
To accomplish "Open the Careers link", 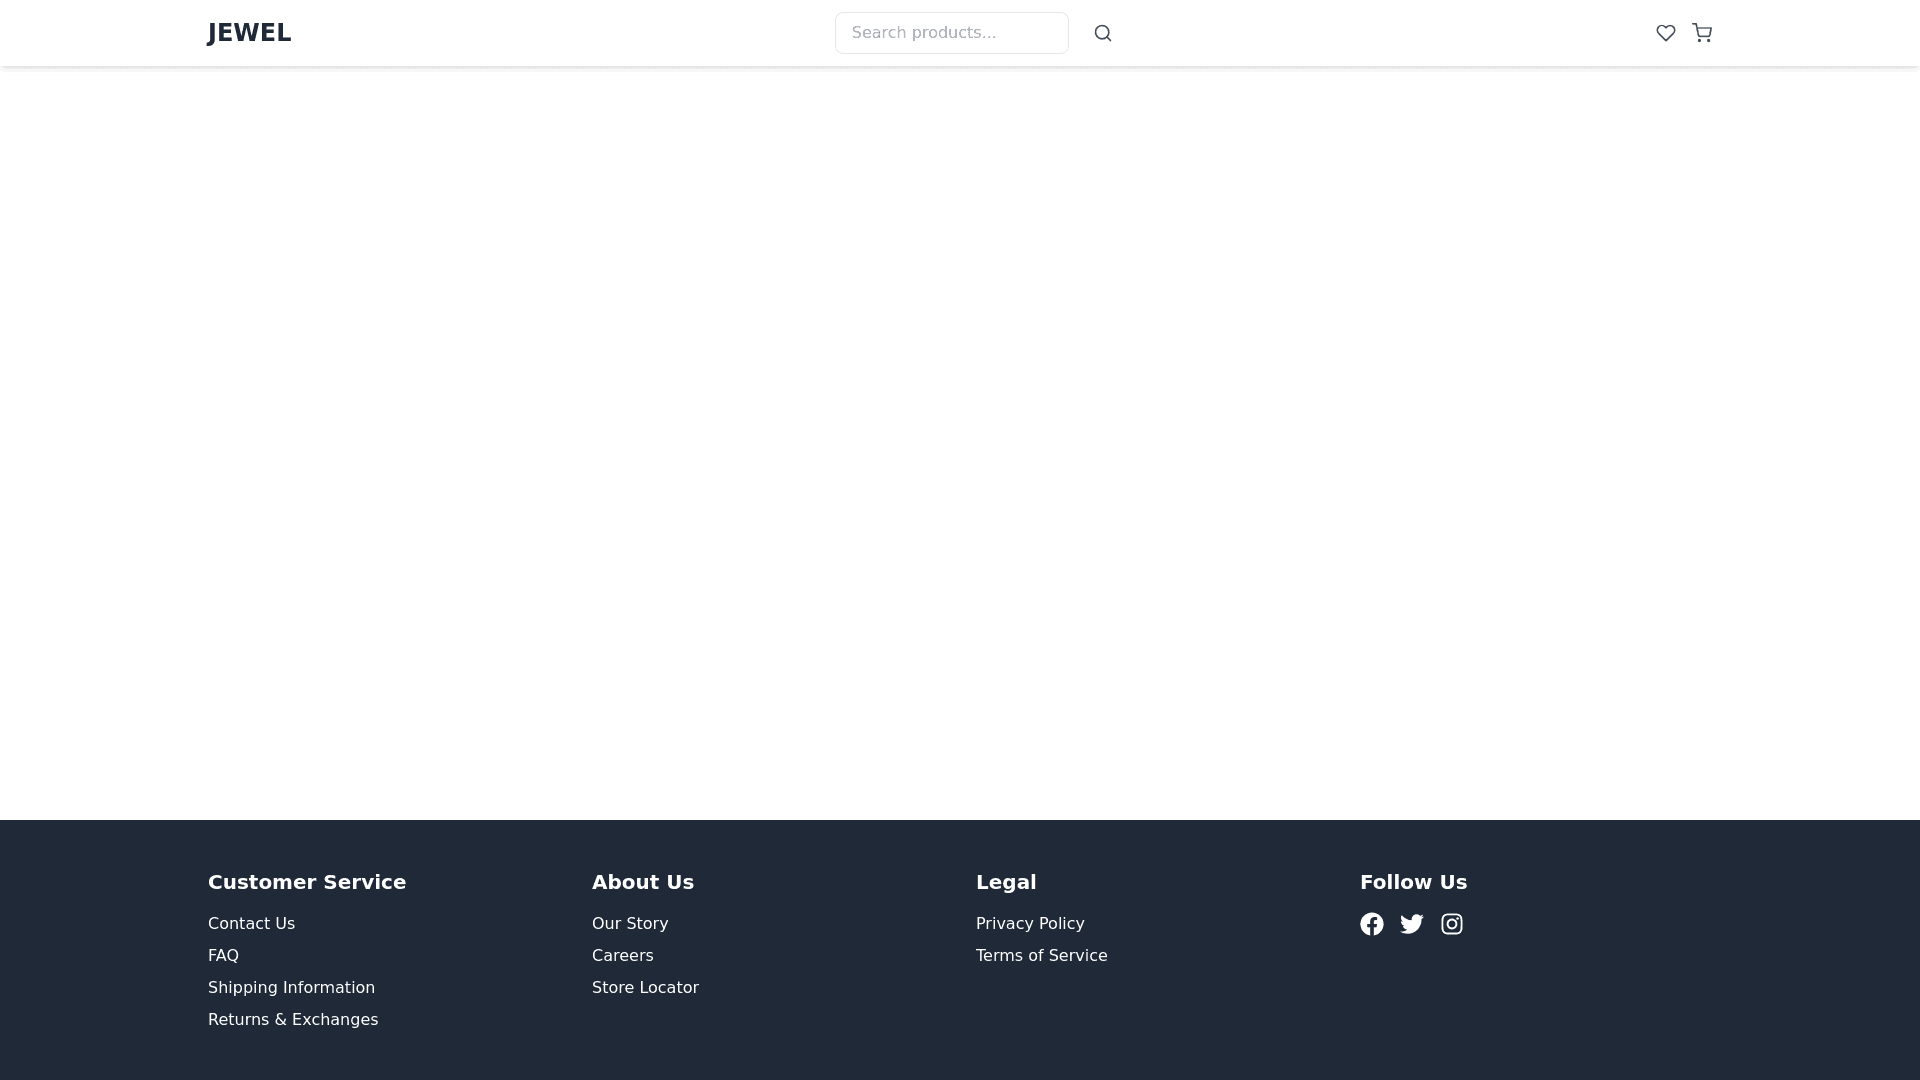I will (x=622, y=955).
